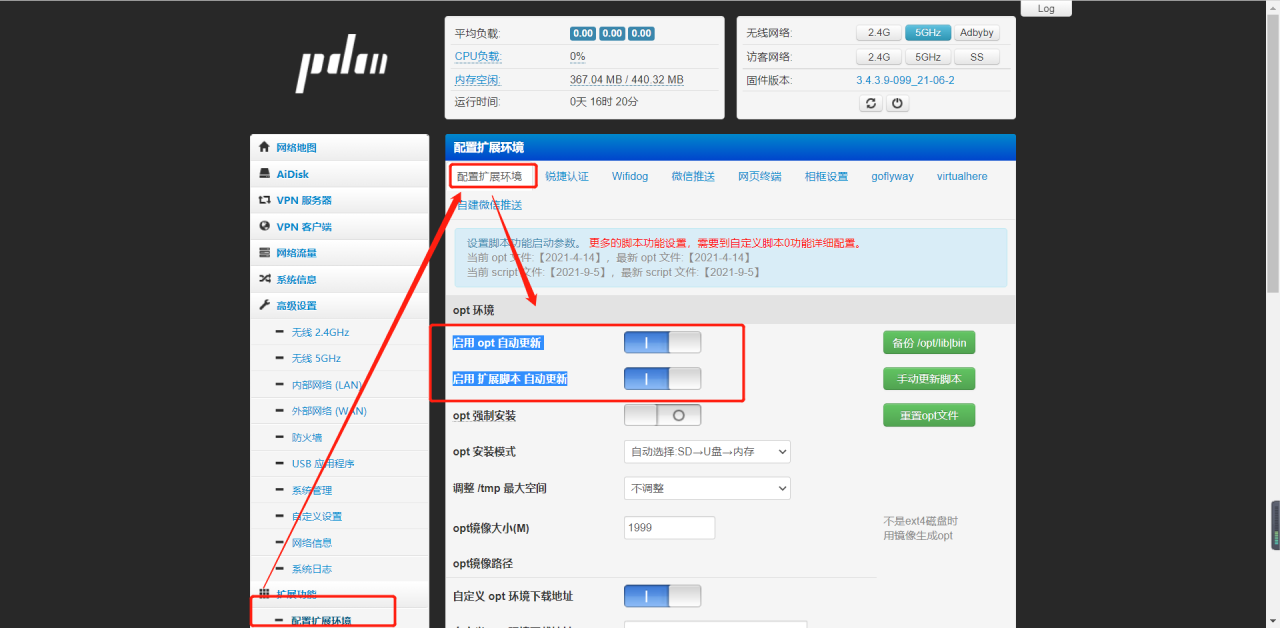This screenshot has height=628, width=1280.
Task: Click guest network 2.4G button
Action: coord(878,57)
